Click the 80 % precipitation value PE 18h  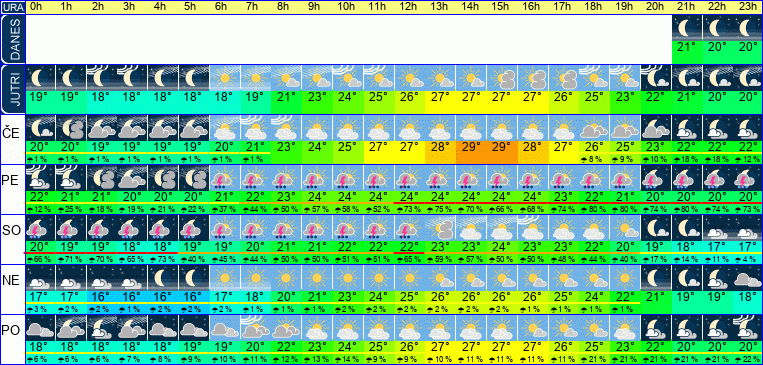[594, 210]
